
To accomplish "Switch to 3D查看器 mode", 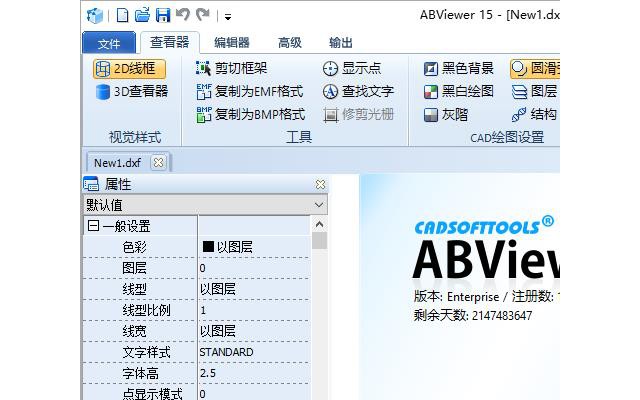I will point(131,91).
